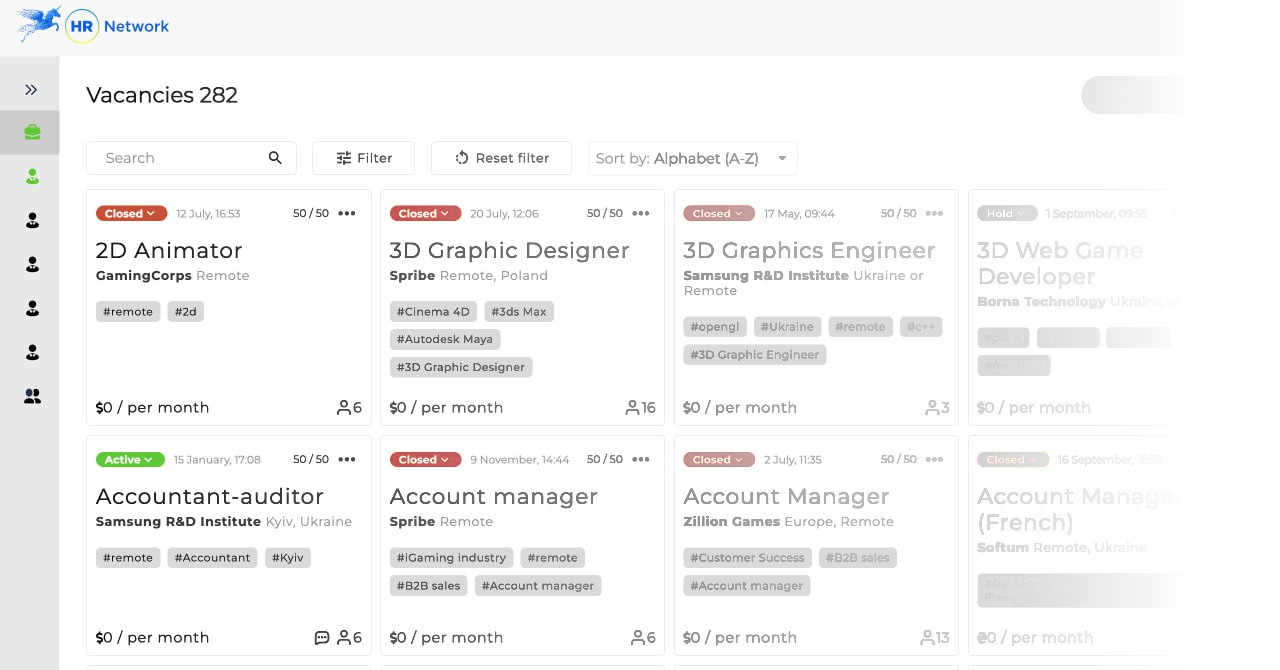Expand the sidebar with the double-chevron icon
Screen dimensions: 1280x670
point(31,90)
